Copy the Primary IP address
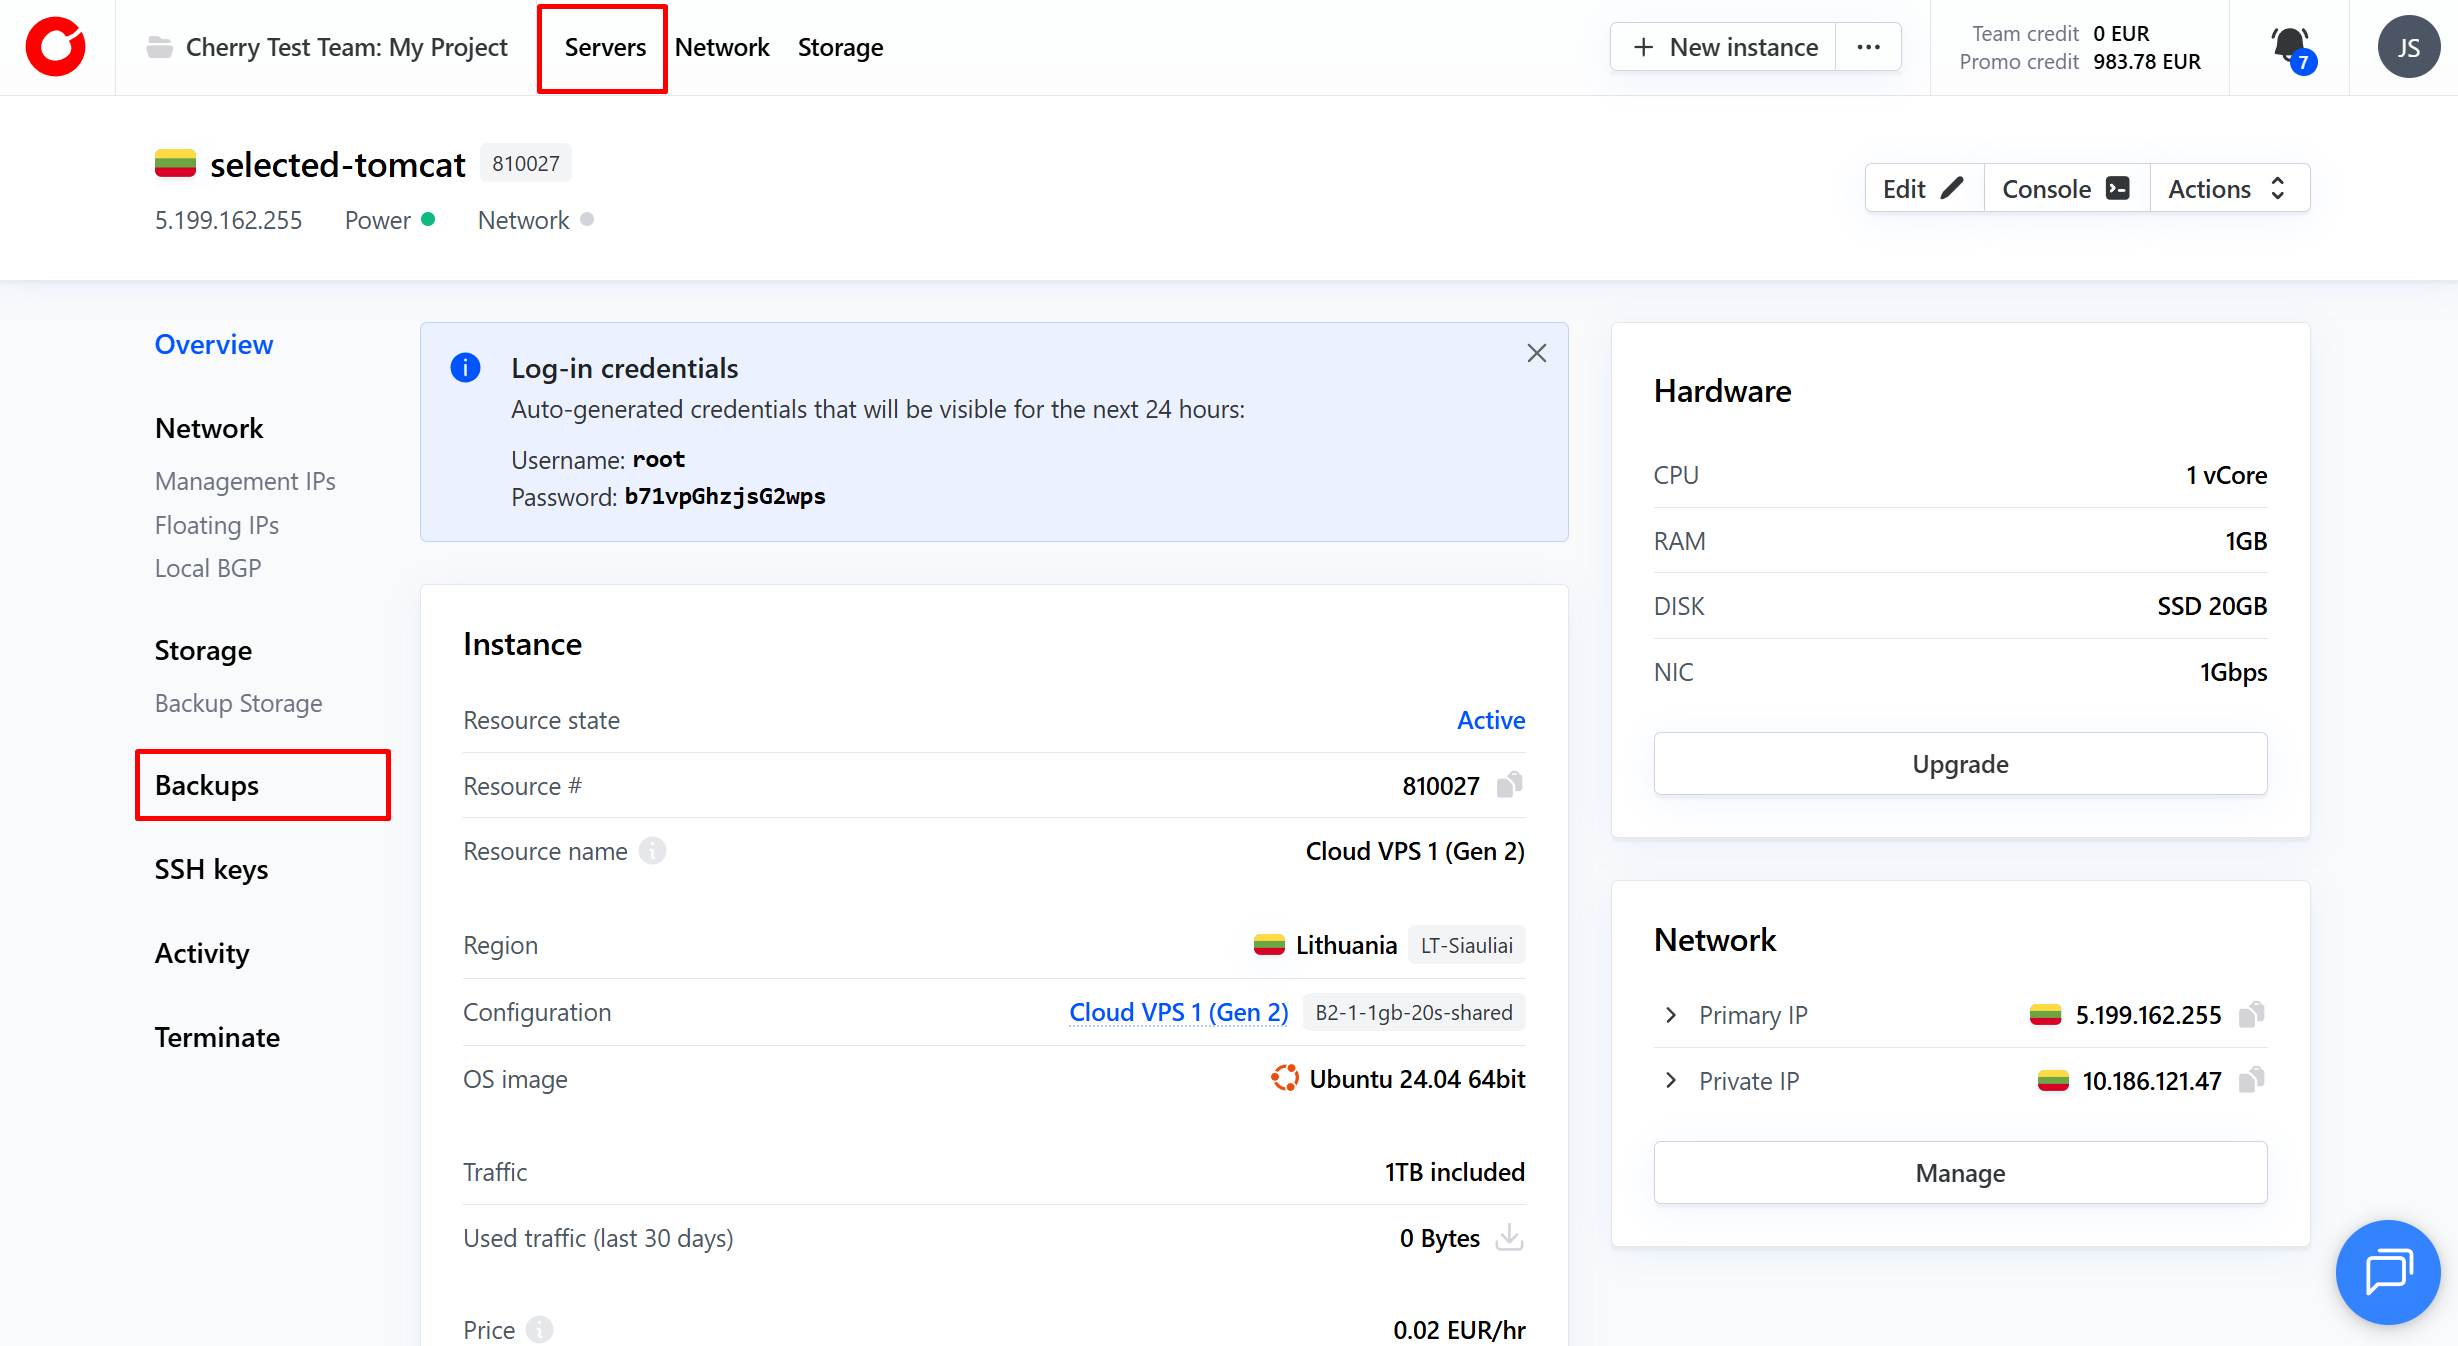The image size is (2458, 1346). 2251,1015
